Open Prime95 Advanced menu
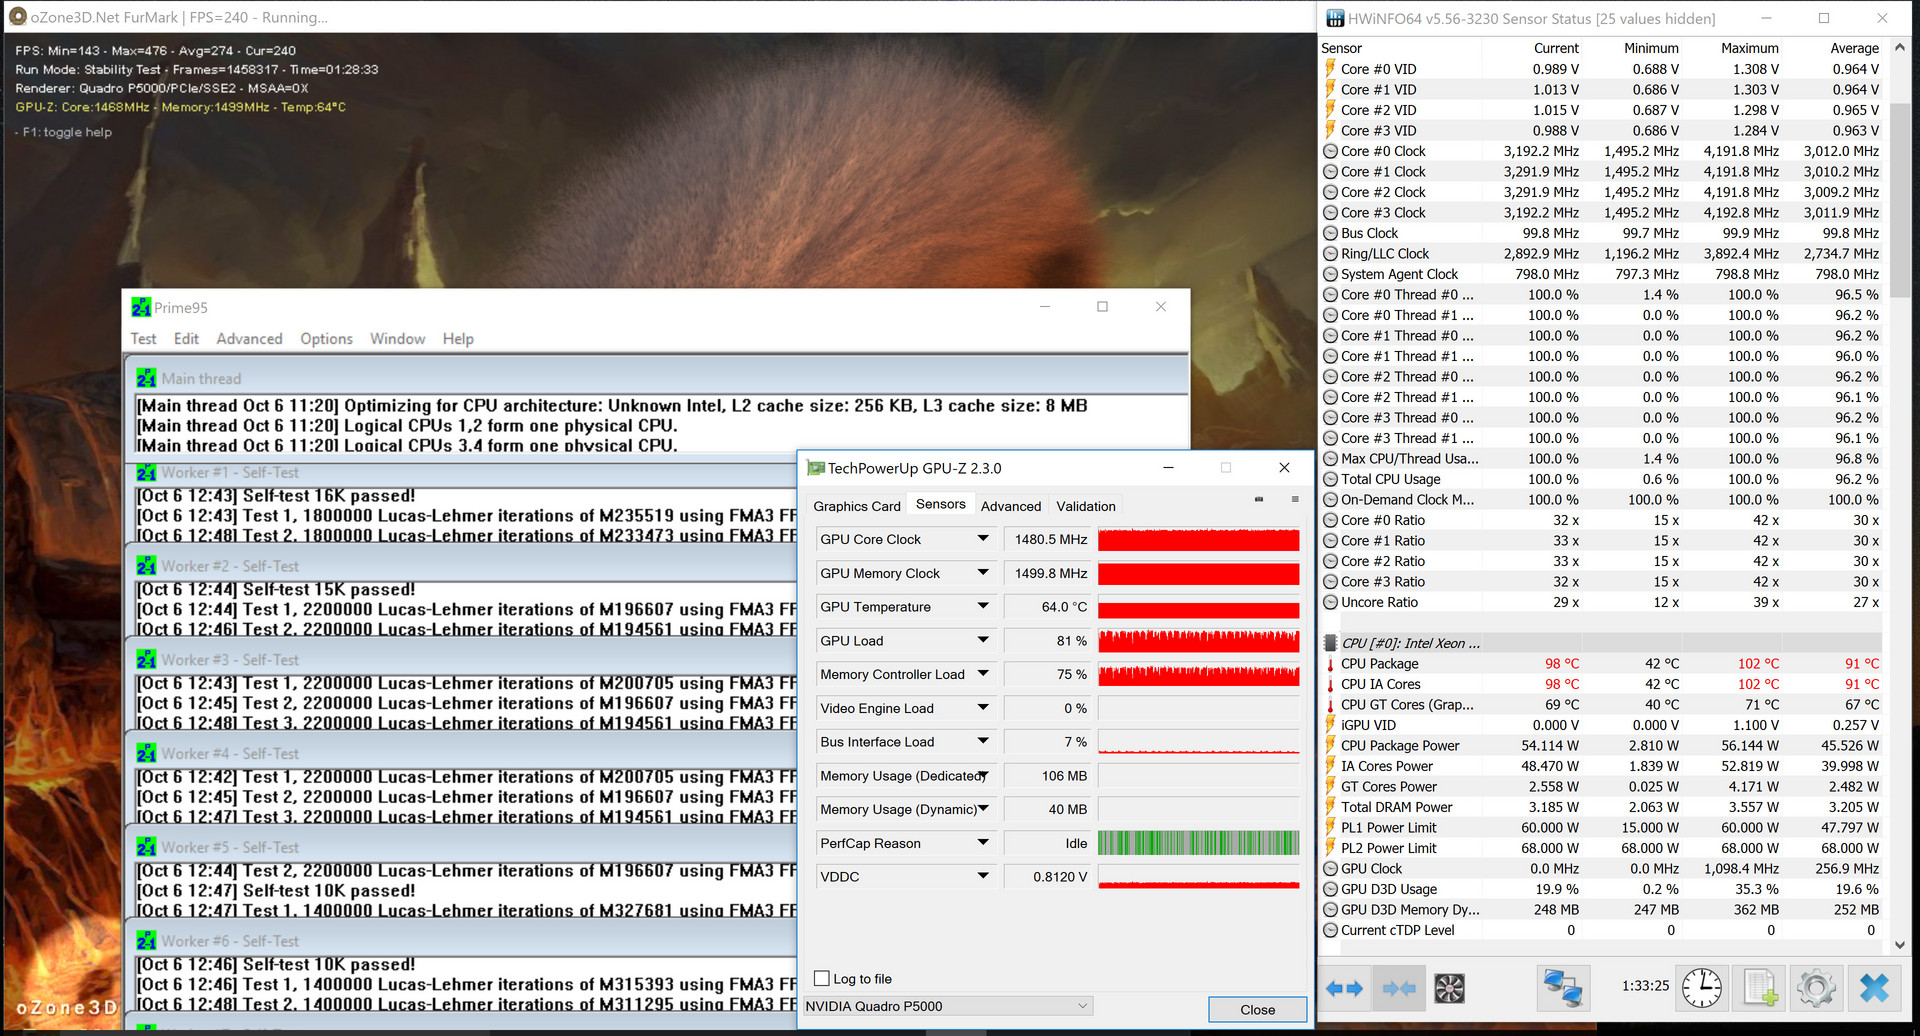1920x1036 pixels. [x=249, y=339]
